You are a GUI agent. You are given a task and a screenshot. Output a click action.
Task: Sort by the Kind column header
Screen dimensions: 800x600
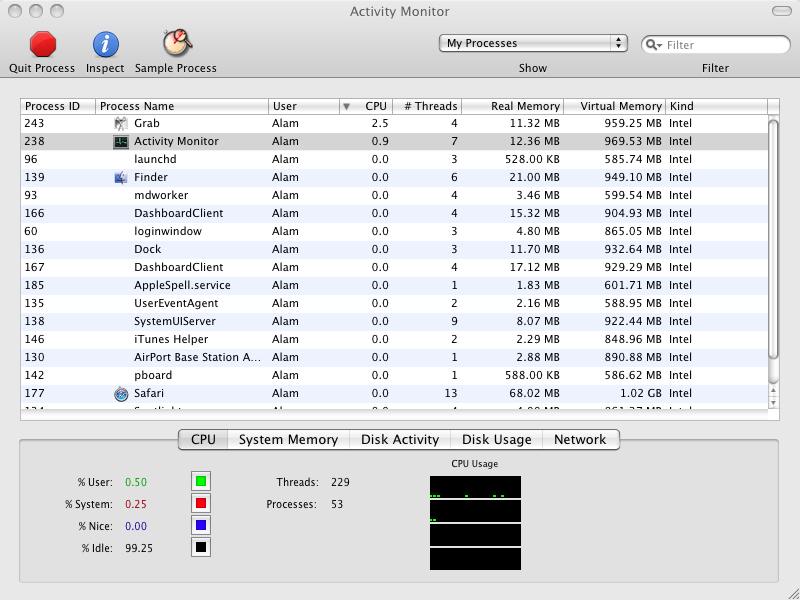(x=716, y=106)
